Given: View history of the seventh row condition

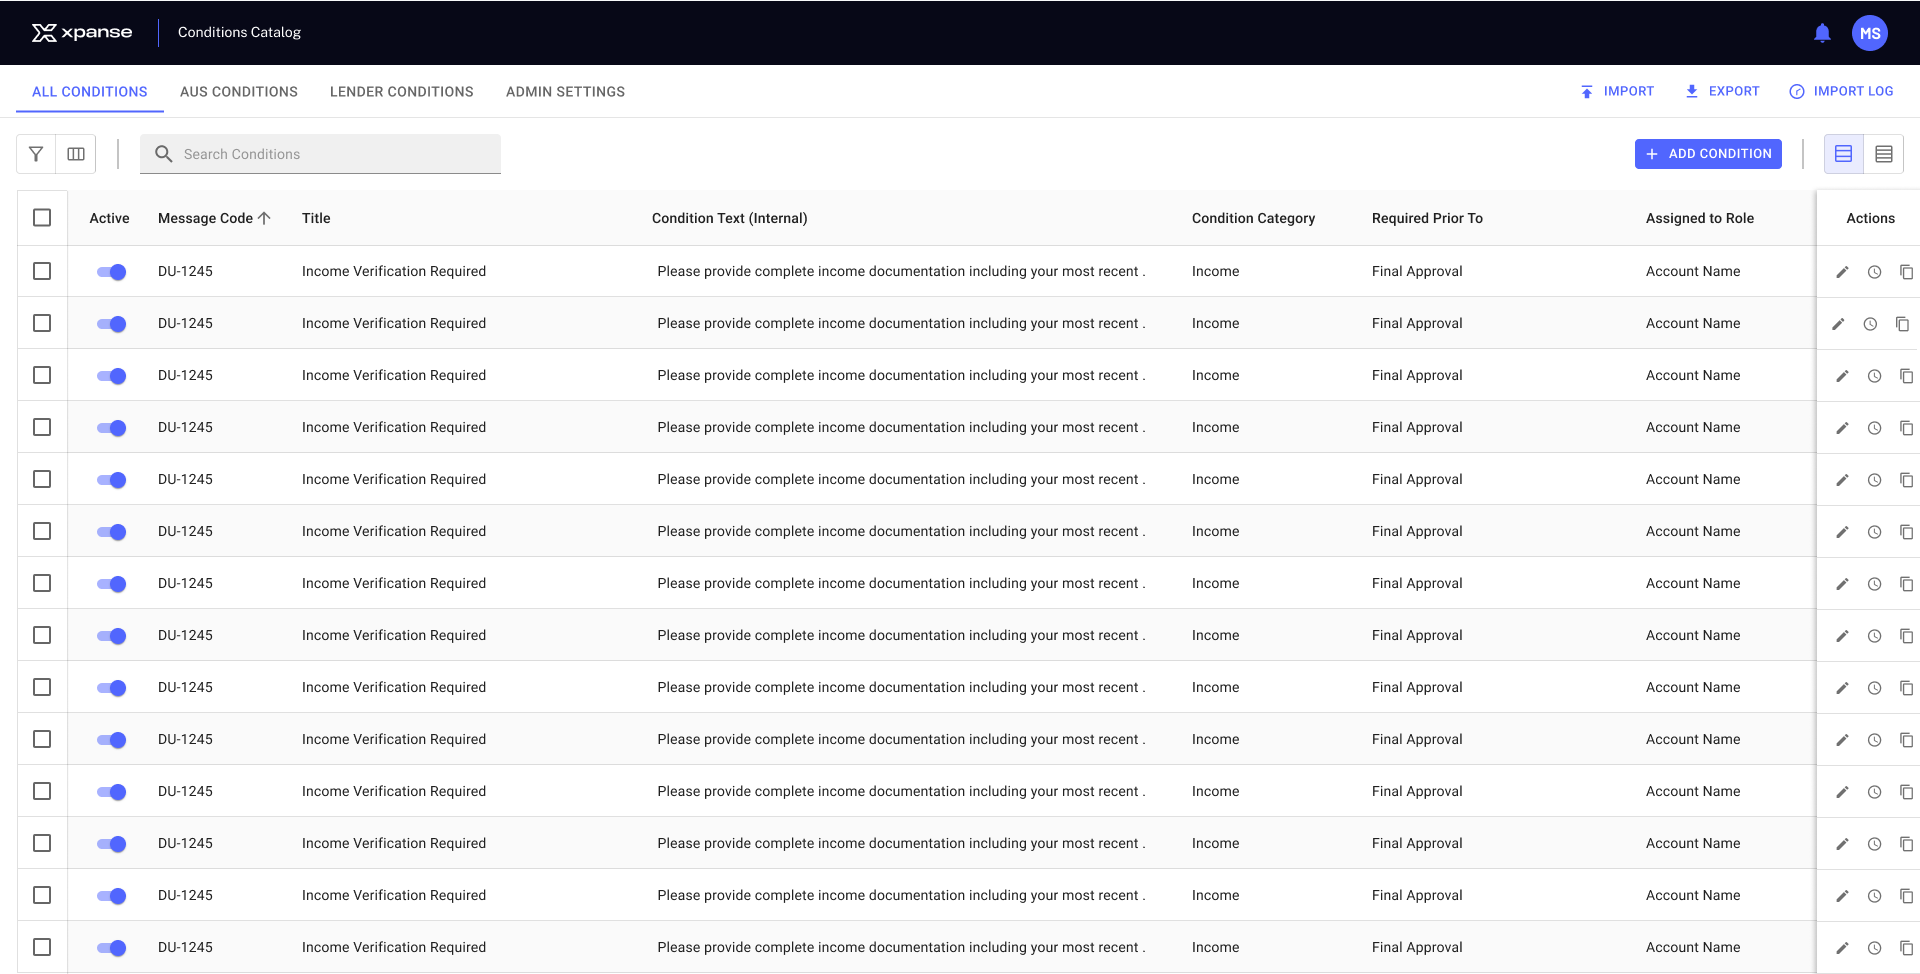Looking at the screenshot, I should click(x=1875, y=584).
